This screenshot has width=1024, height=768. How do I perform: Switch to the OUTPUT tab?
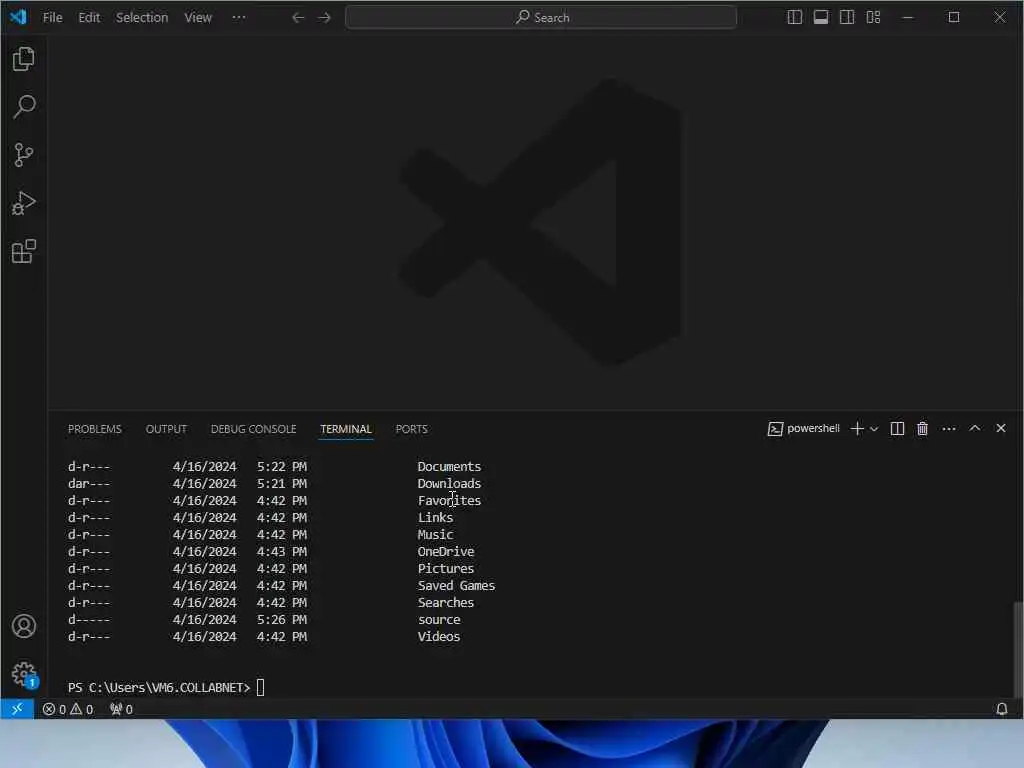166,429
